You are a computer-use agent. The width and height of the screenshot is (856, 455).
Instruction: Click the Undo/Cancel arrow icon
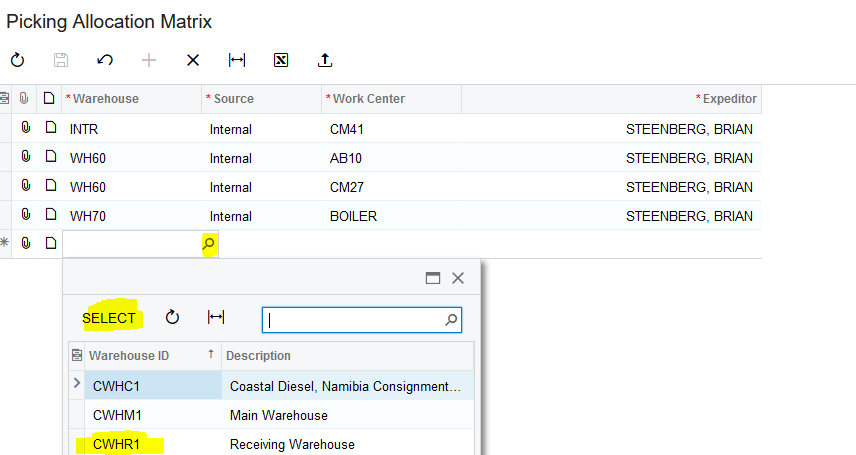point(105,60)
